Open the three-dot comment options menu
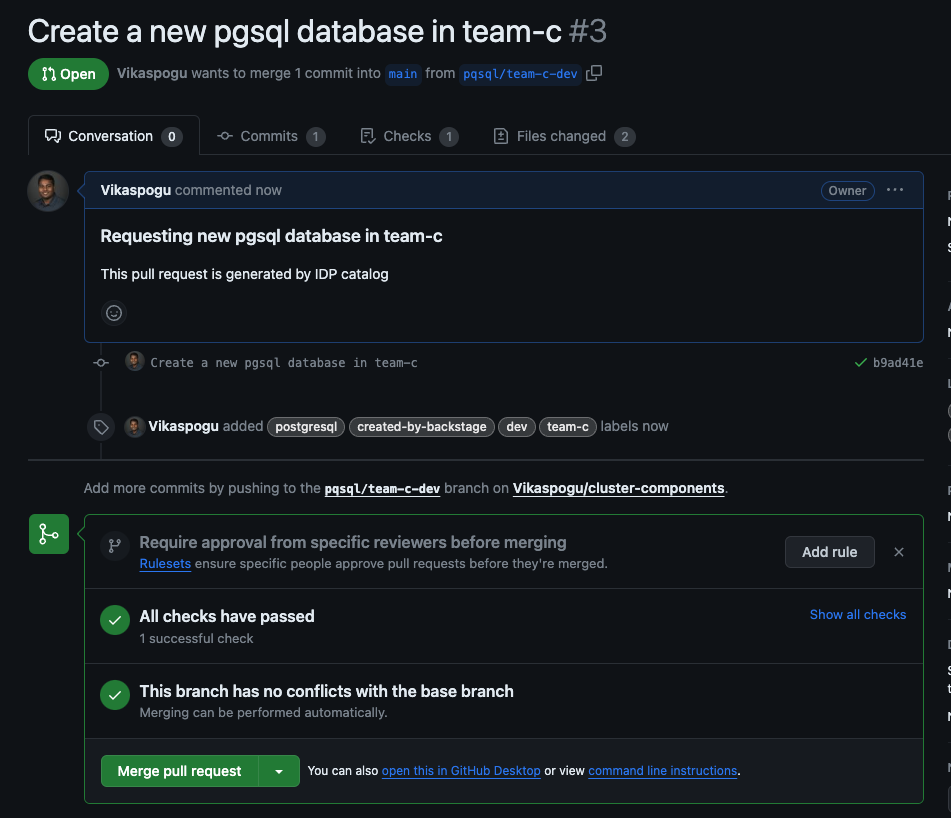This screenshot has height=818, width=951. [x=895, y=190]
